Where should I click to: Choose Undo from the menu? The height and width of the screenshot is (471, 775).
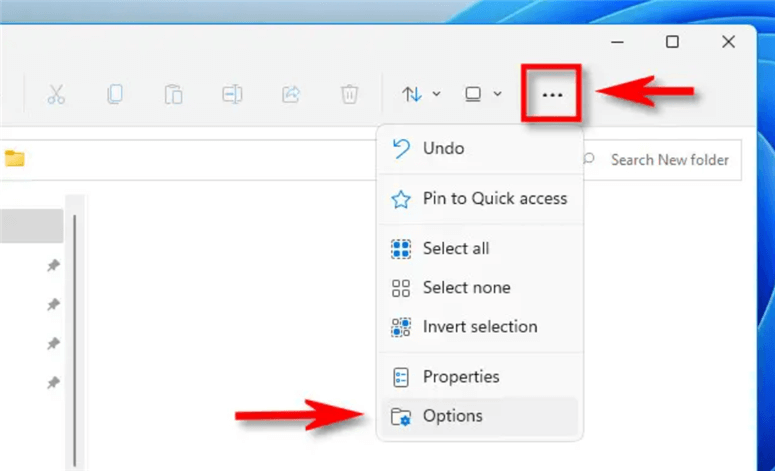point(479,148)
